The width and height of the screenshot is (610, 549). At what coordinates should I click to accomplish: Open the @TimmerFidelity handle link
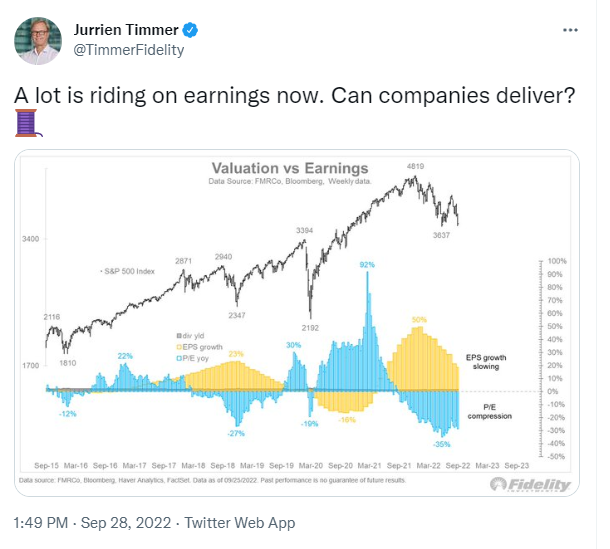click(x=129, y=50)
